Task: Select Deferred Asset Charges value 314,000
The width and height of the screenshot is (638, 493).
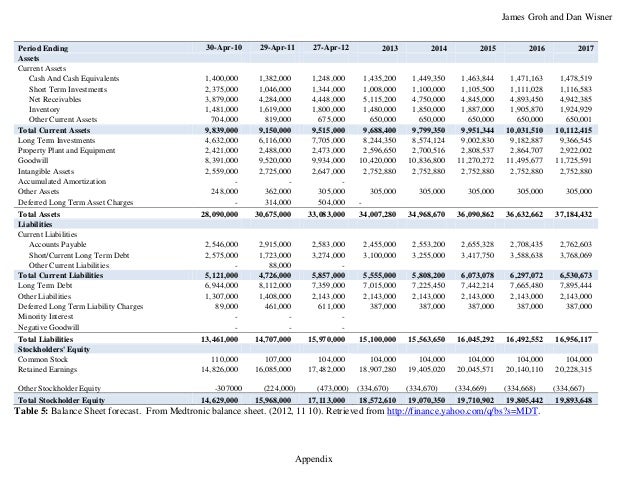Action: [x=277, y=202]
